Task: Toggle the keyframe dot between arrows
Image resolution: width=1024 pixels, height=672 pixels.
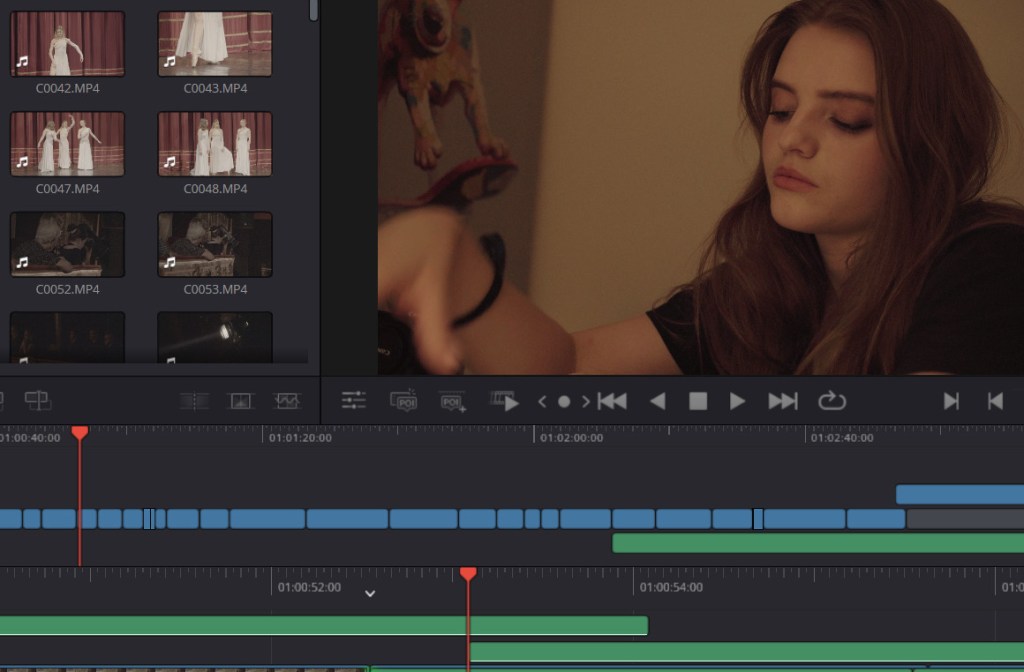Action: [x=564, y=402]
